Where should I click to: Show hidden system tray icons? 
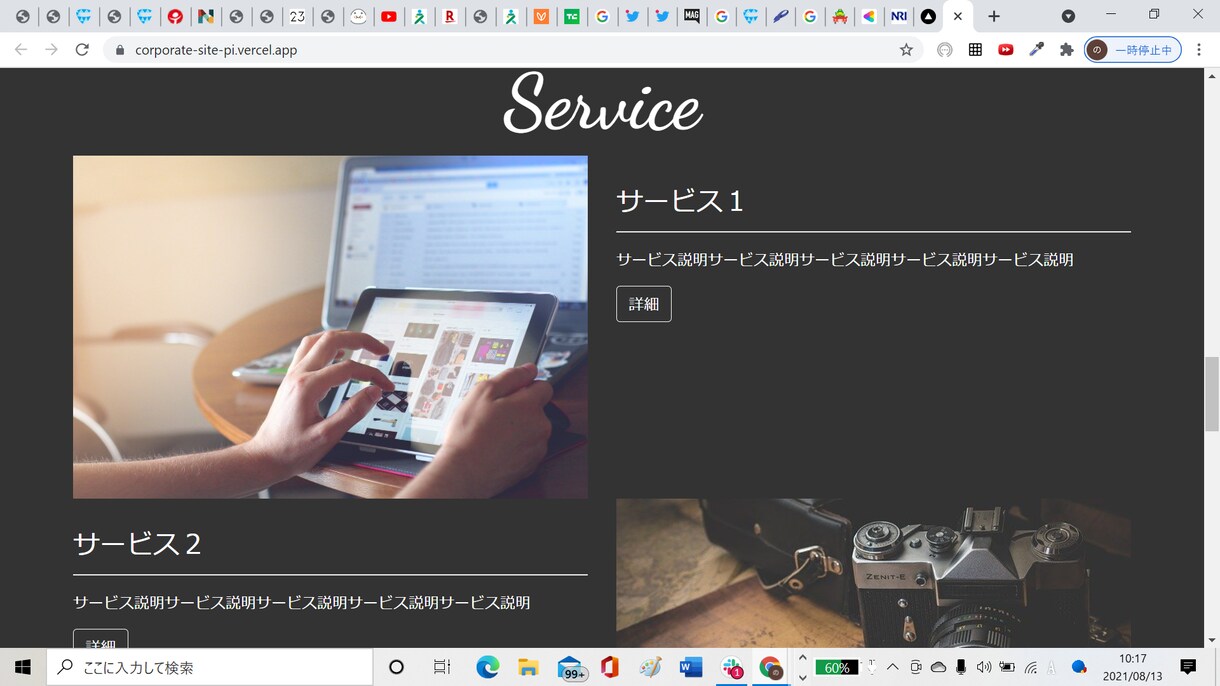pyautogui.click(x=892, y=667)
